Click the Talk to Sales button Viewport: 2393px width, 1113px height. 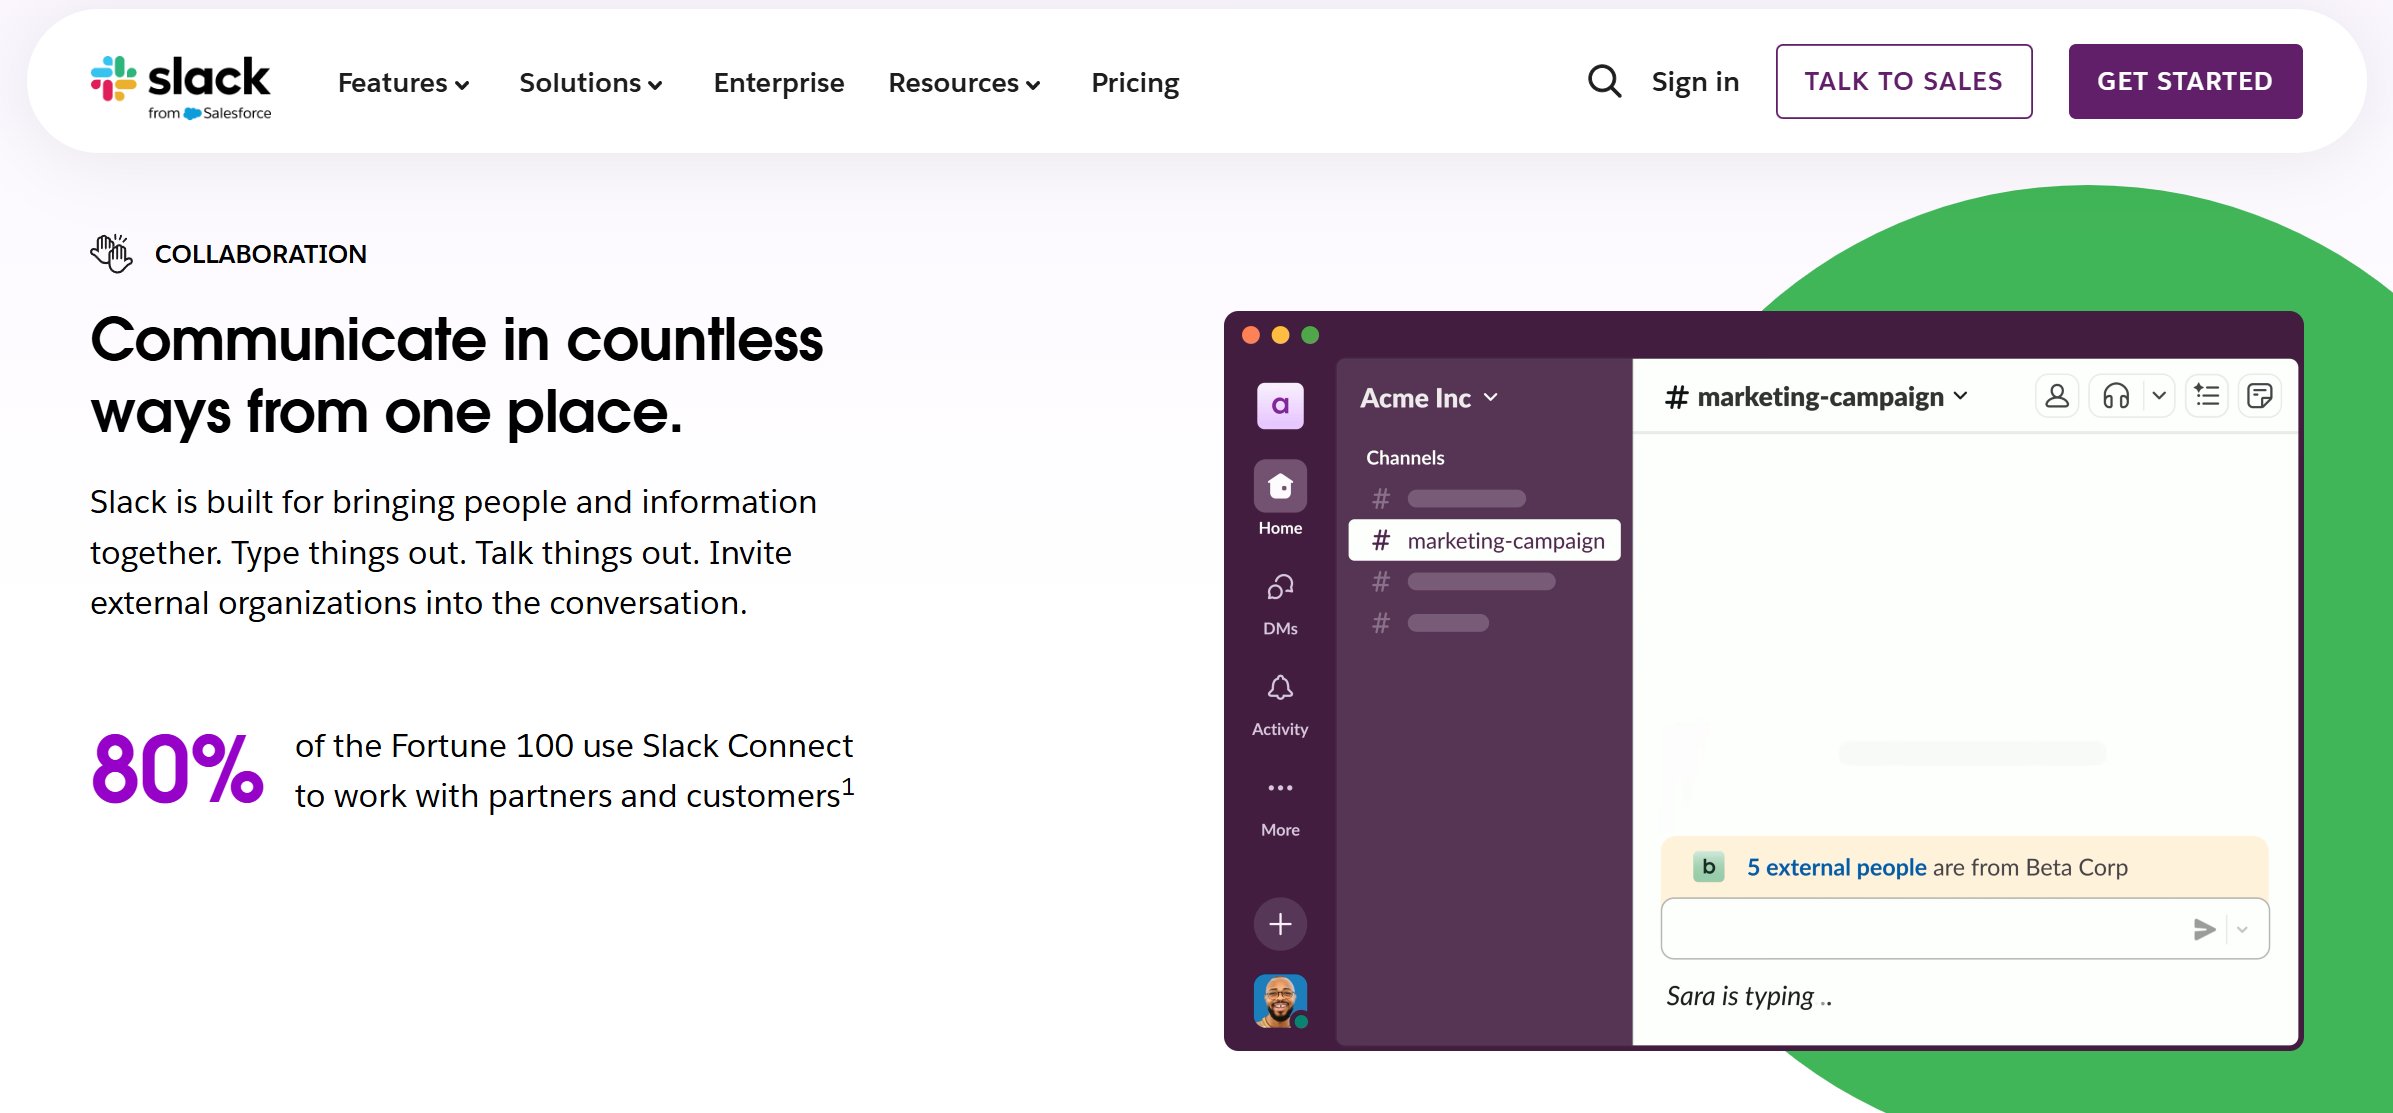1904,81
